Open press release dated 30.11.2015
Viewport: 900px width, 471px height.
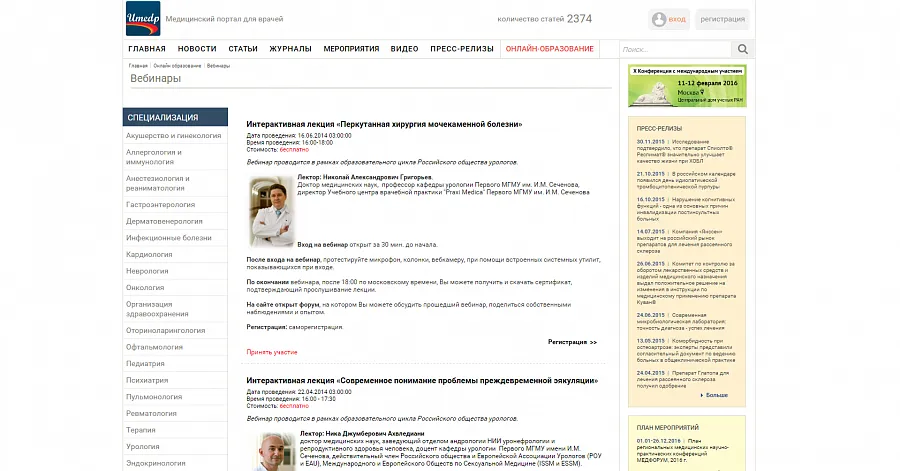686,151
